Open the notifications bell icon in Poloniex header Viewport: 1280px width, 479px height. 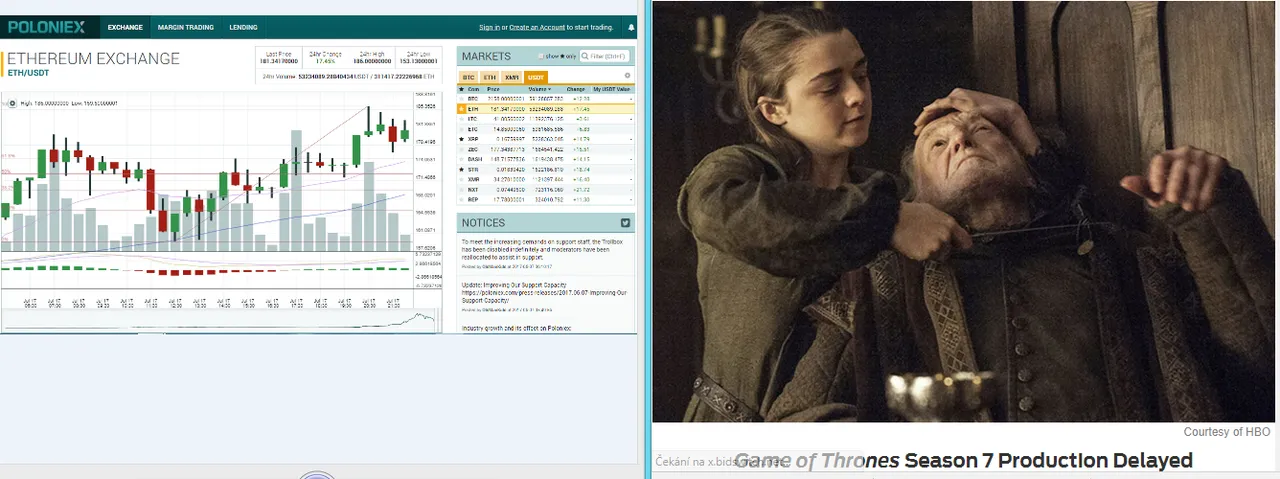pos(630,27)
